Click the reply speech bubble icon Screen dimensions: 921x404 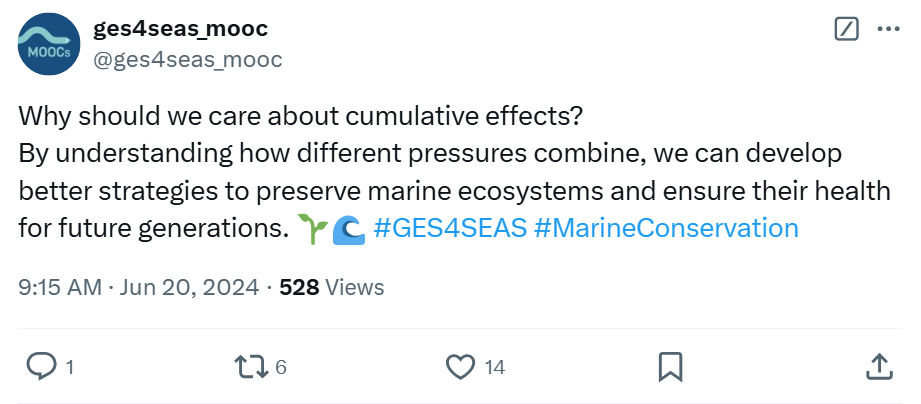40,367
